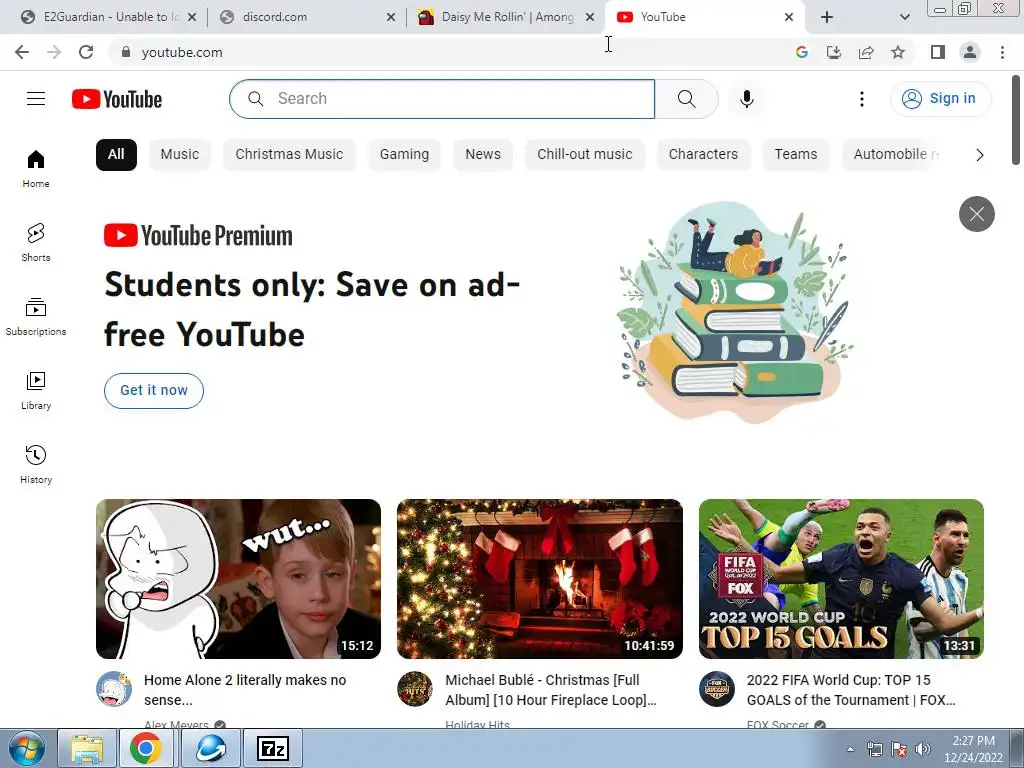Screen dimensions: 1024x768
Task: Switch to E2Guardian tab
Action: (101, 17)
